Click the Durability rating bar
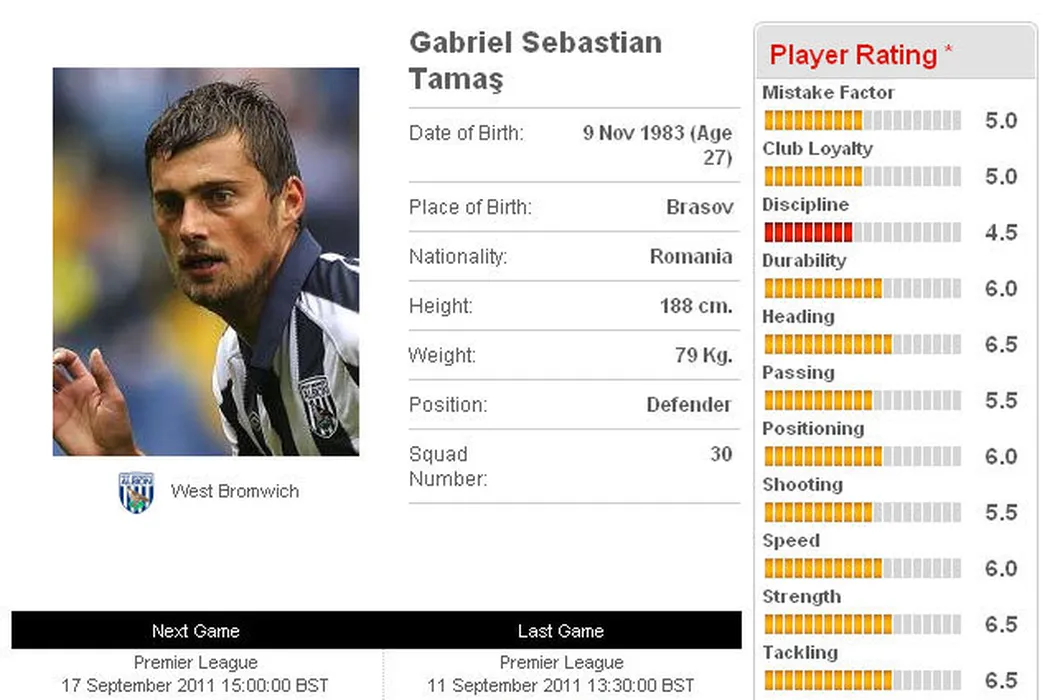The height and width of the screenshot is (700, 1050). [x=861, y=289]
